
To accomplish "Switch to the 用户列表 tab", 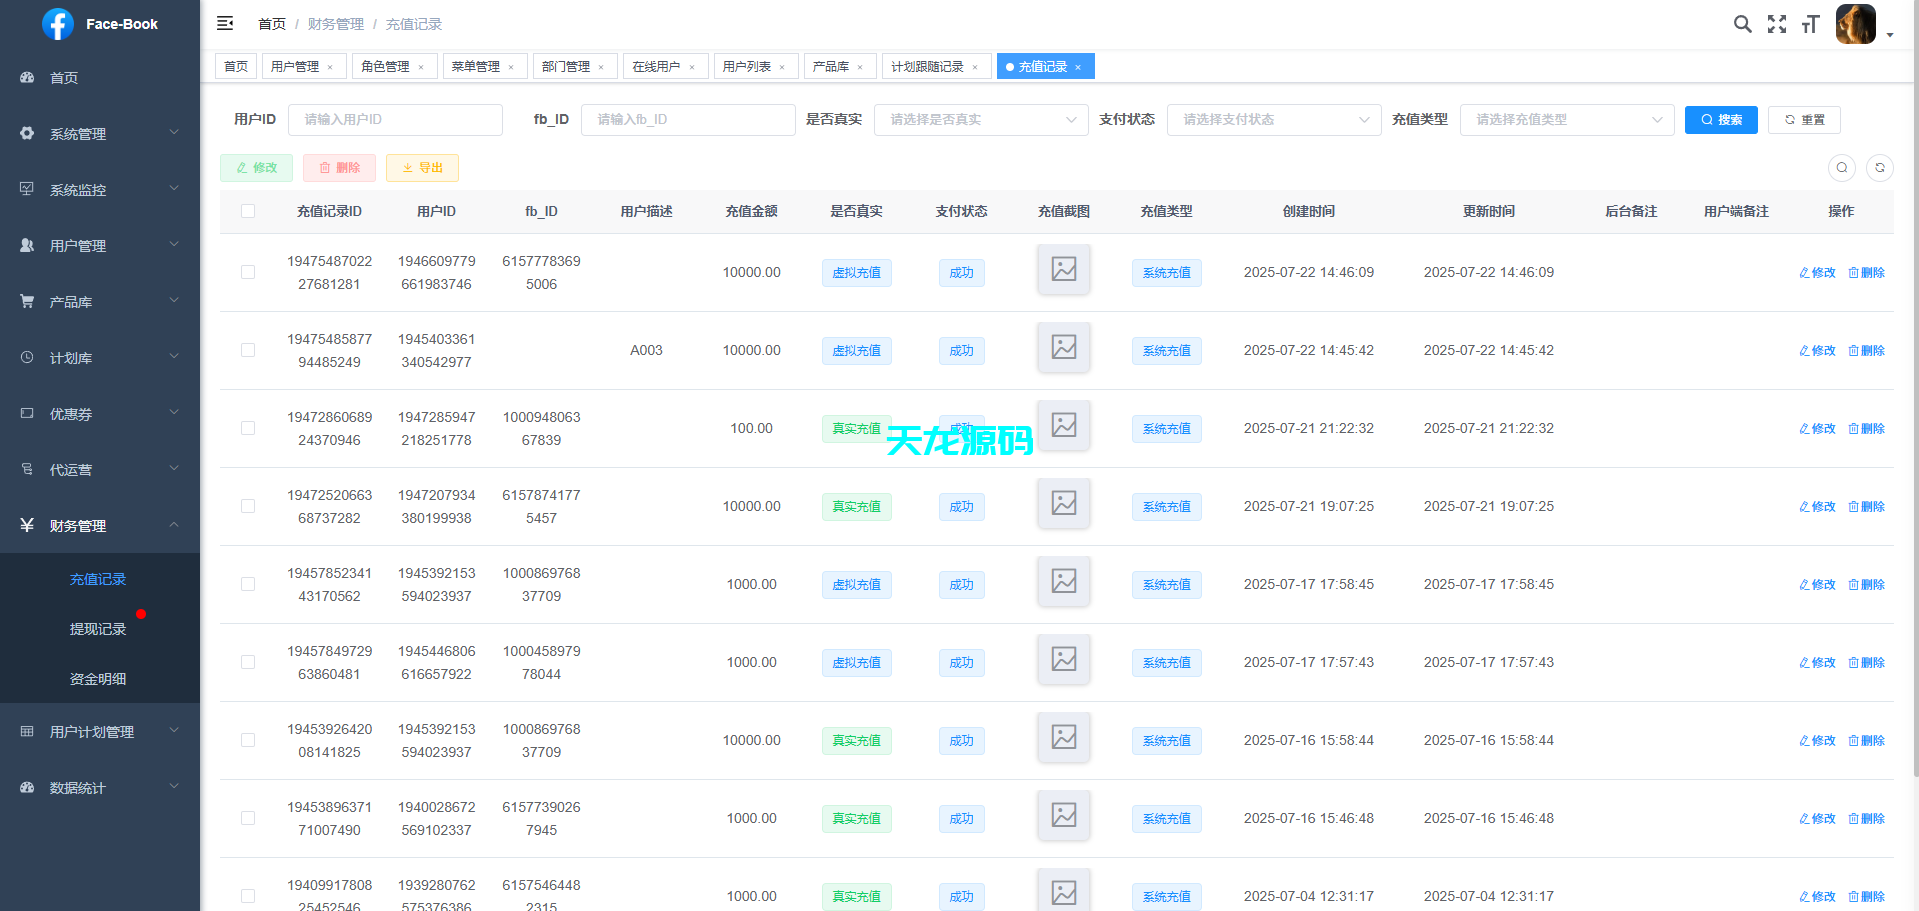I will tap(748, 66).
